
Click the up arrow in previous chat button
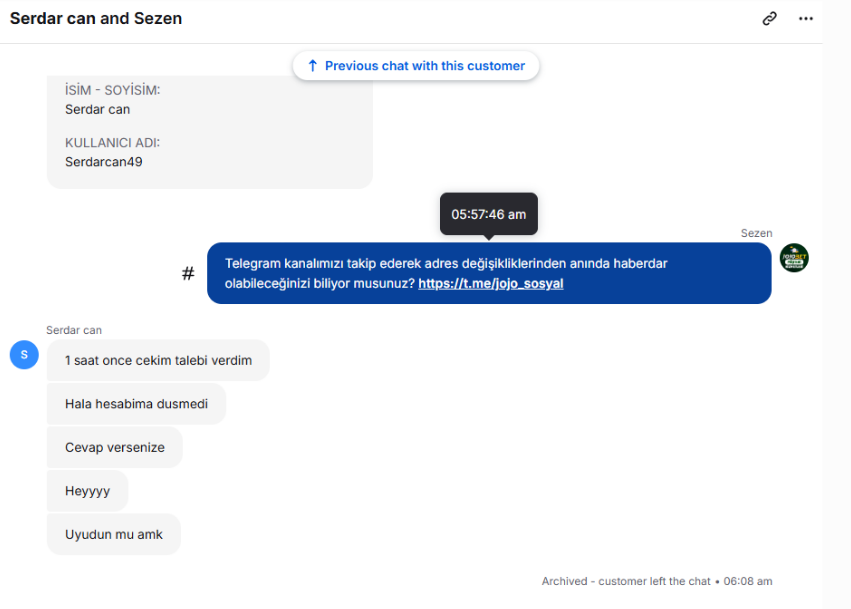point(312,66)
